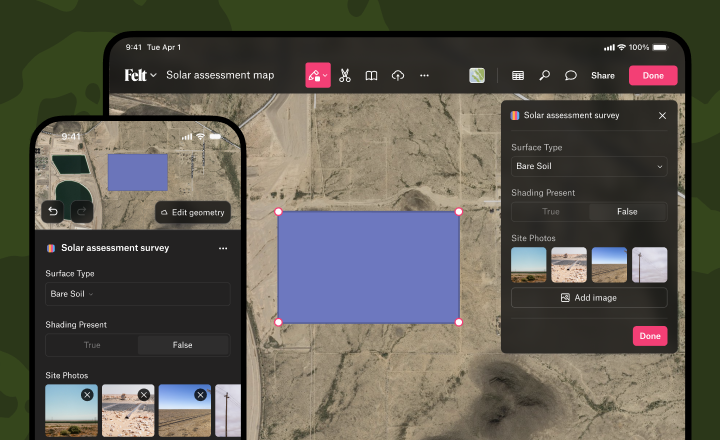Tap Edit geometry on the phone
Screen dimensions: 720x440
click(193, 212)
